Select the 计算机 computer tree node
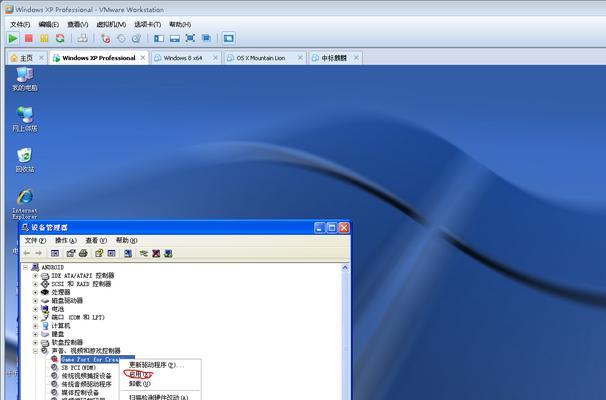606x400 pixels. [61, 326]
